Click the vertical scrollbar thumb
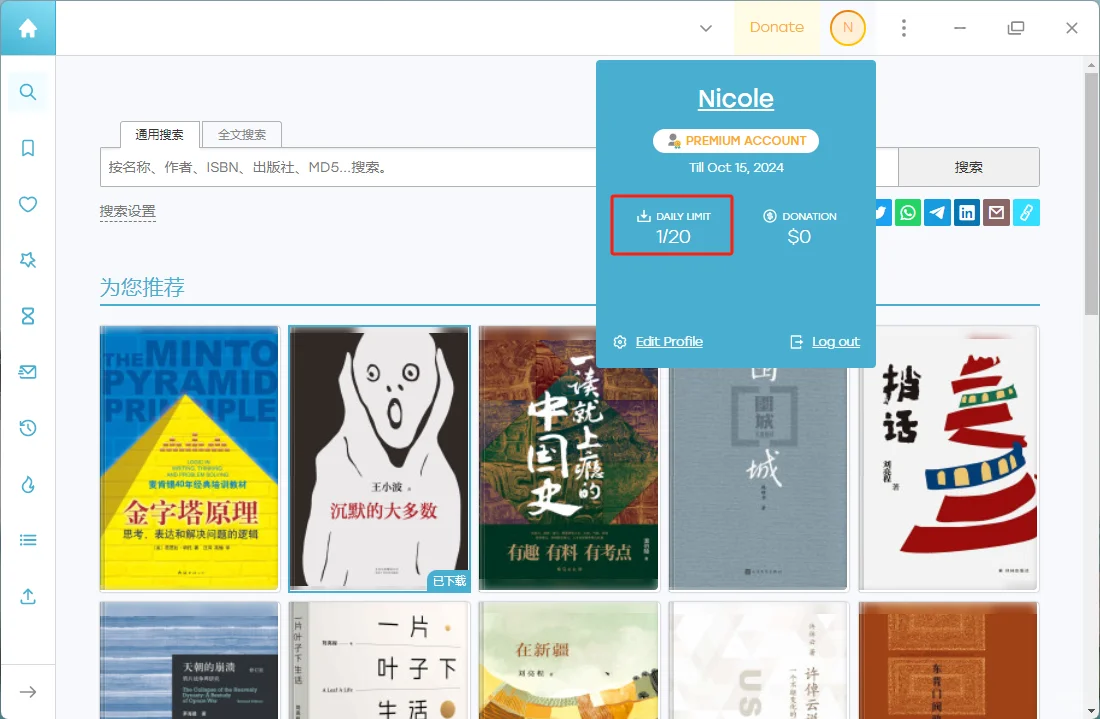Viewport: 1100px width, 719px height. point(1091,193)
